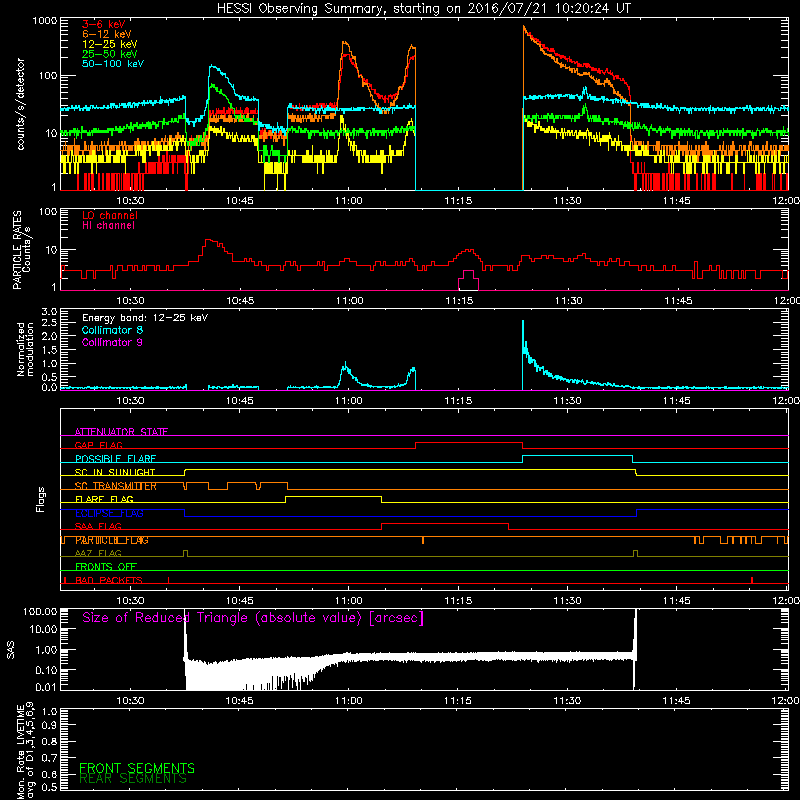
Task: Click the SC TRANSMITTER flag label
Action: [x=116, y=486]
